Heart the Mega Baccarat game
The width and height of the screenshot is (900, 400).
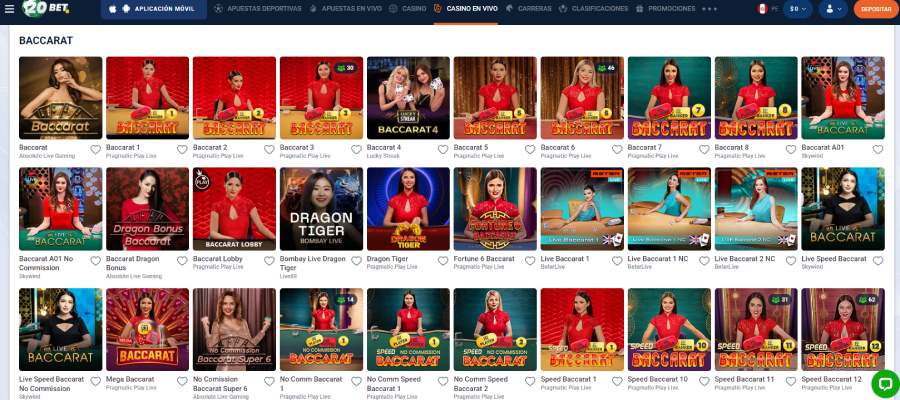point(182,381)
